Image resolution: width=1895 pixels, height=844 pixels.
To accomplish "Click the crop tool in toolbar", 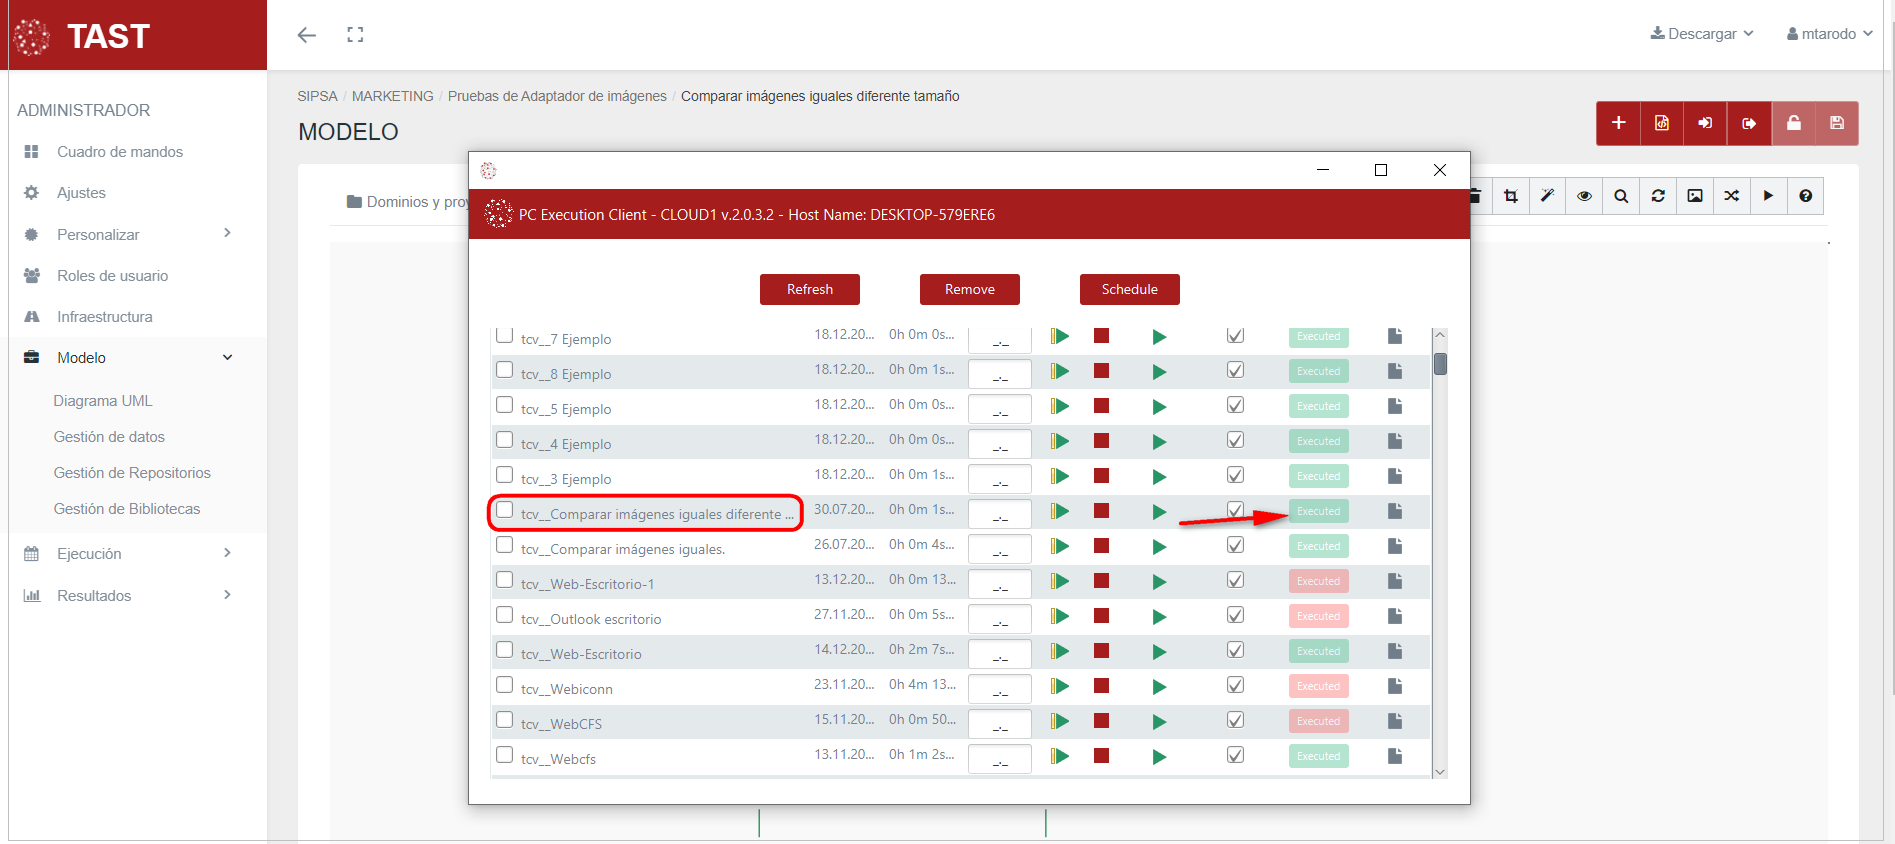I will tap(1510, 196).
